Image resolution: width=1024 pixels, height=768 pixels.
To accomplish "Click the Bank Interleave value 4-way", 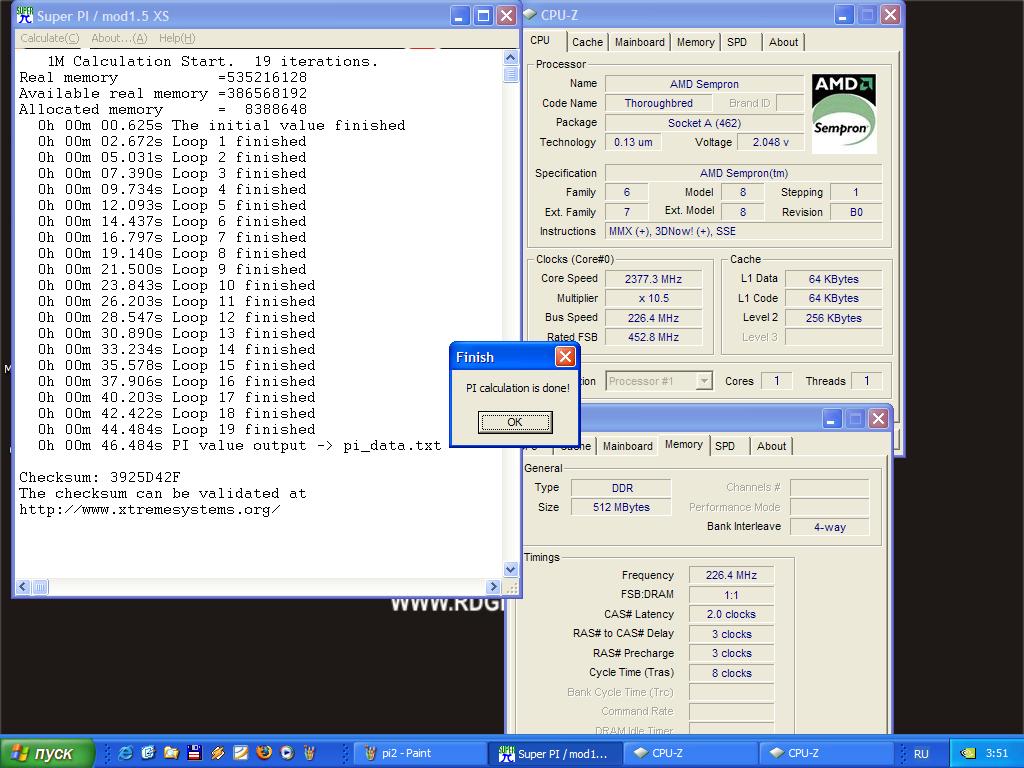I will coord(829,526).
